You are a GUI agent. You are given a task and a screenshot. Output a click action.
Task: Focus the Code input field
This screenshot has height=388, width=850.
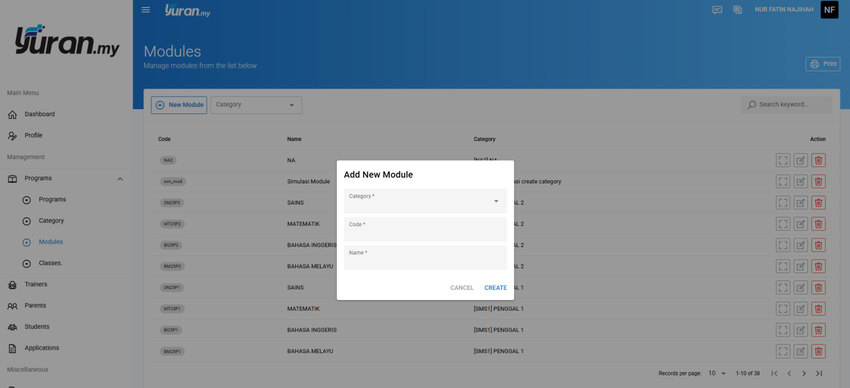[425, 229]
